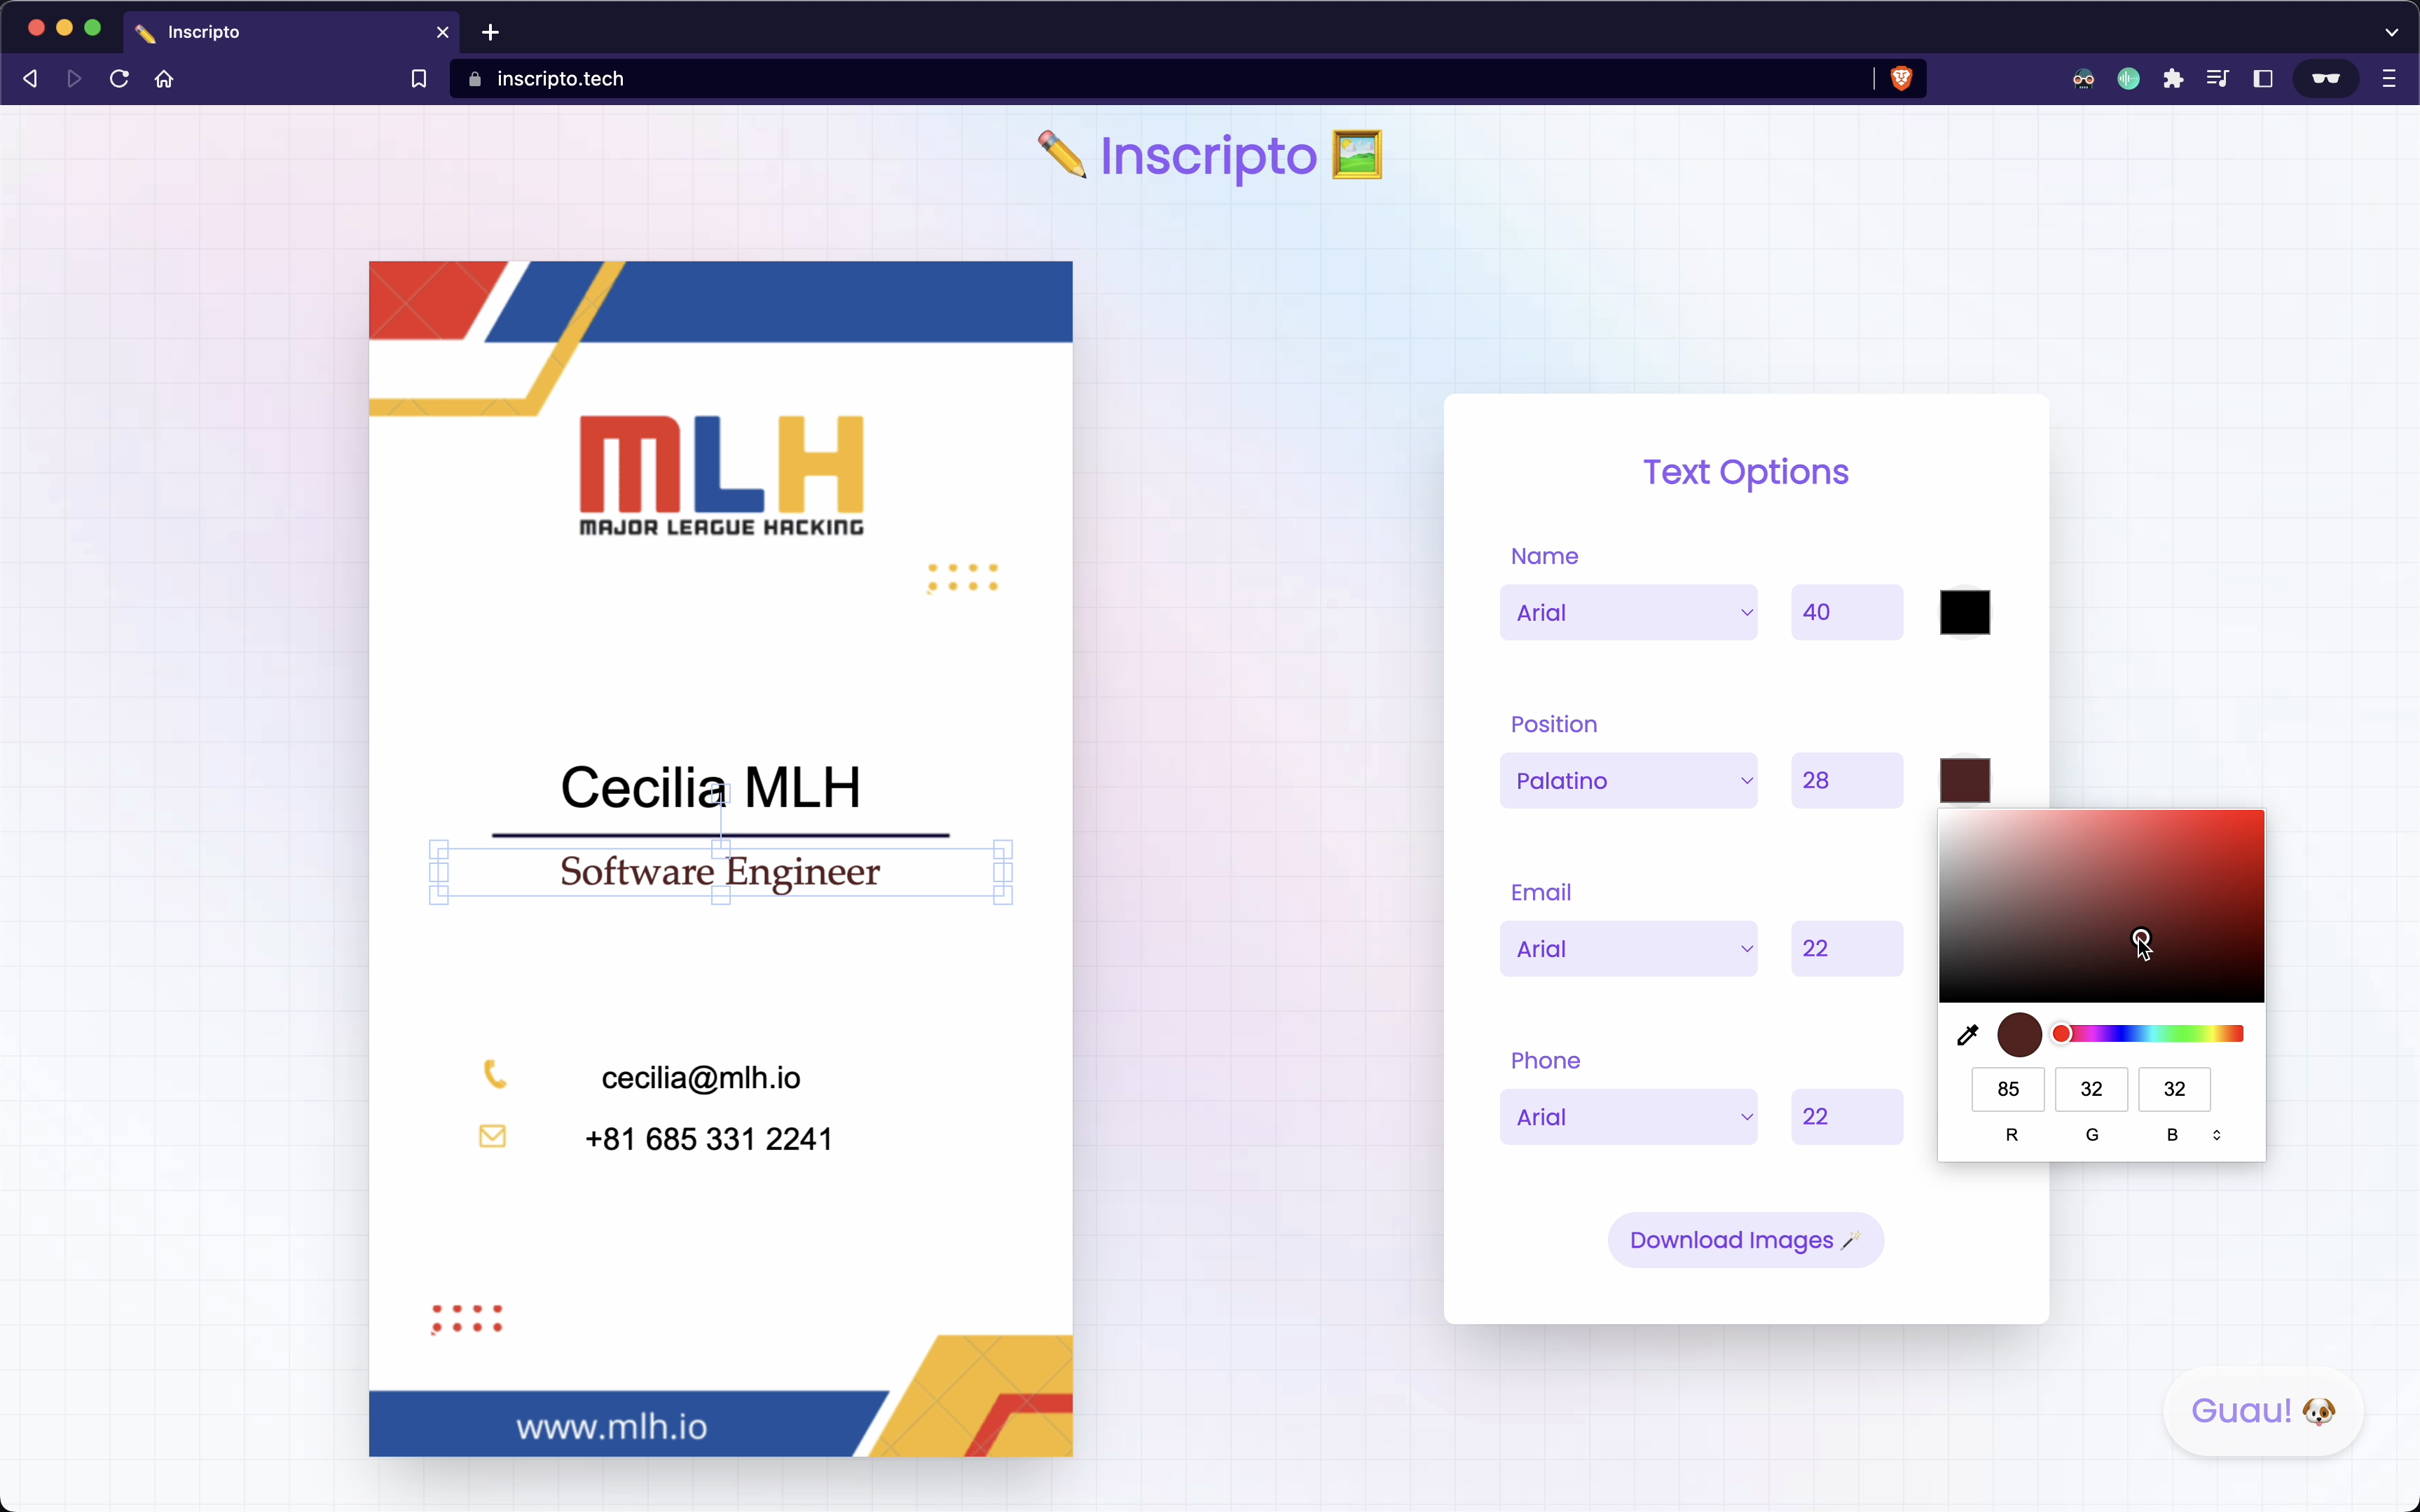The image size is (2420, 1512).
Task: Open the black Name color swatch
Action: click(x=1964, y=612)
